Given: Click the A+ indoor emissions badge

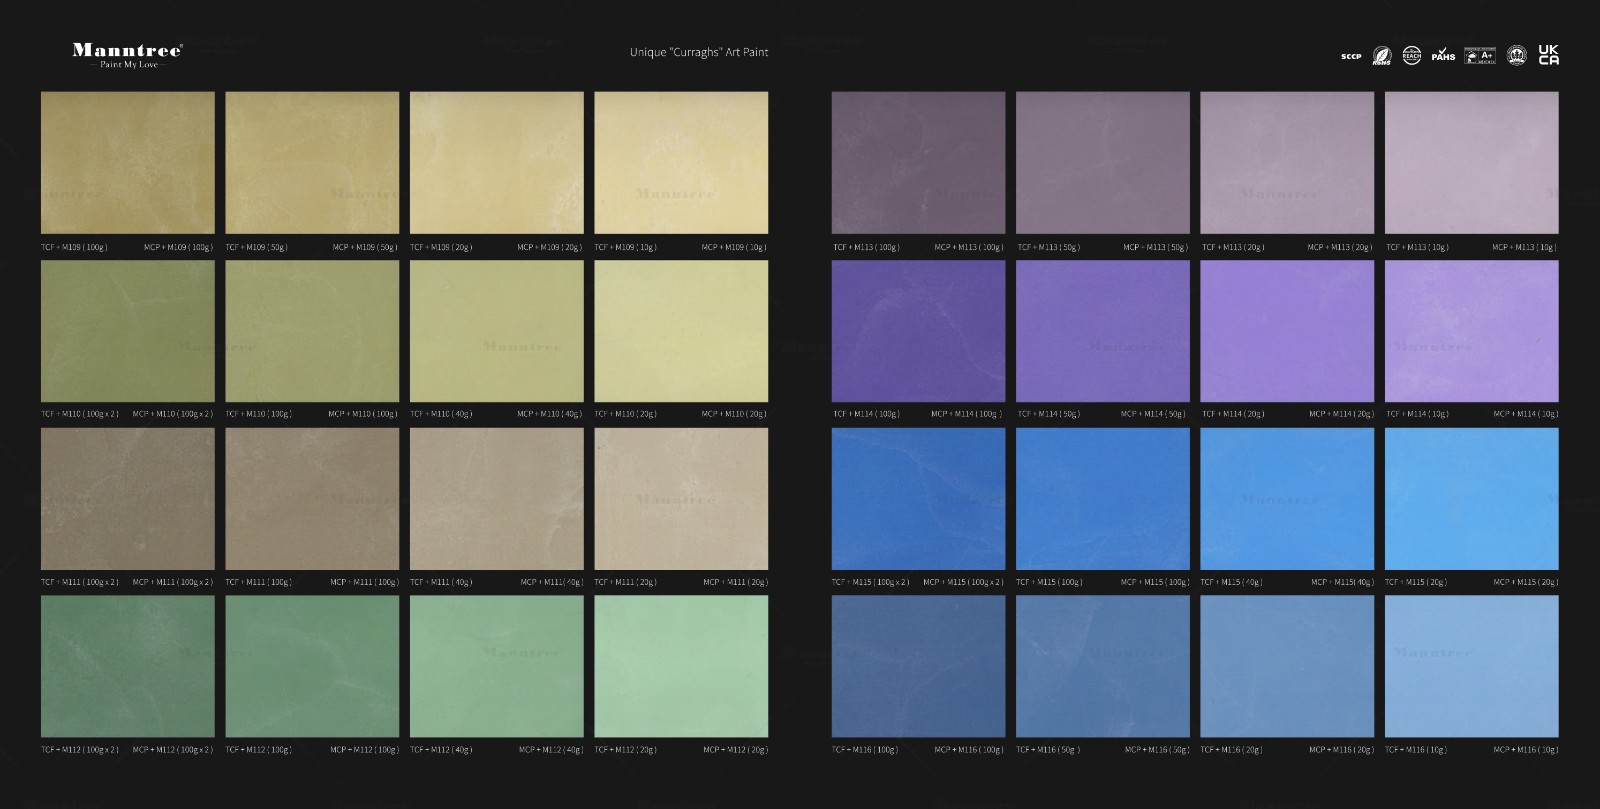Looking at the screenshot, I should [1480, 56].
